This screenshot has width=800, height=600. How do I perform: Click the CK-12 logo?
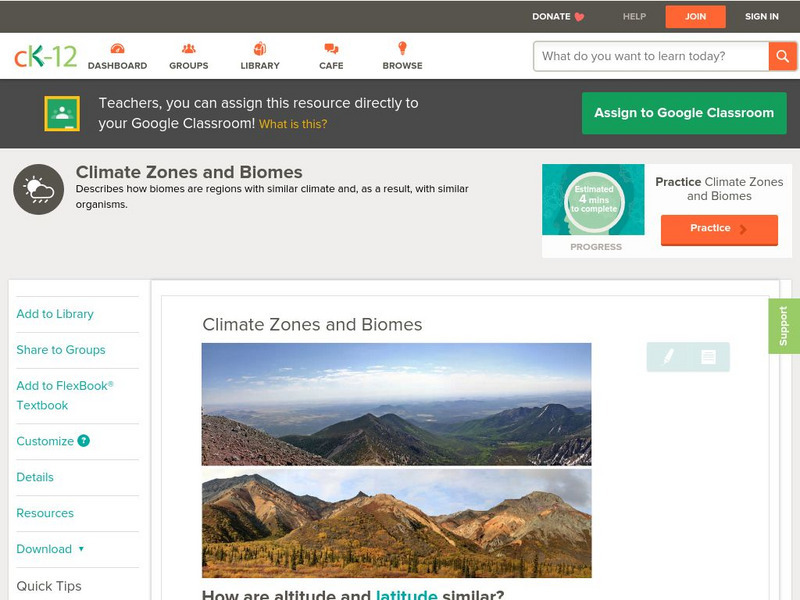[x=45, y=56]
